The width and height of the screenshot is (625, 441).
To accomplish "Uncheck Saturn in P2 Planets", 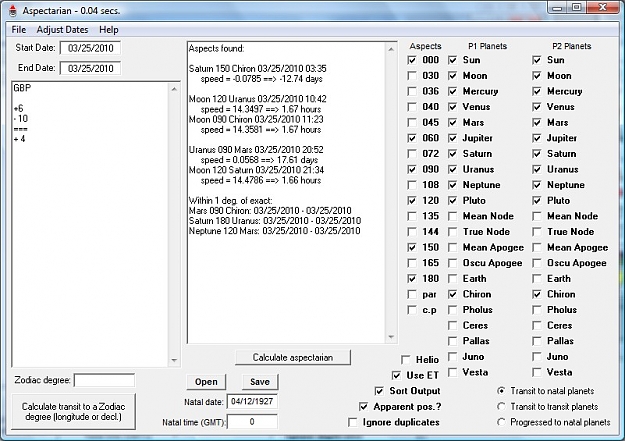I will [x=537, y=154].
